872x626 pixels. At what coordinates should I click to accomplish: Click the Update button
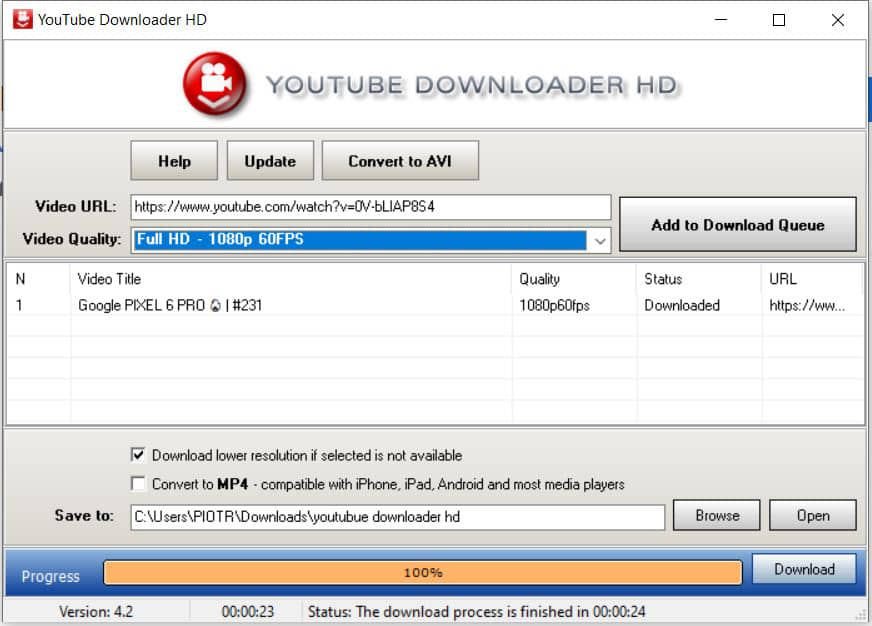click(270, 161)
